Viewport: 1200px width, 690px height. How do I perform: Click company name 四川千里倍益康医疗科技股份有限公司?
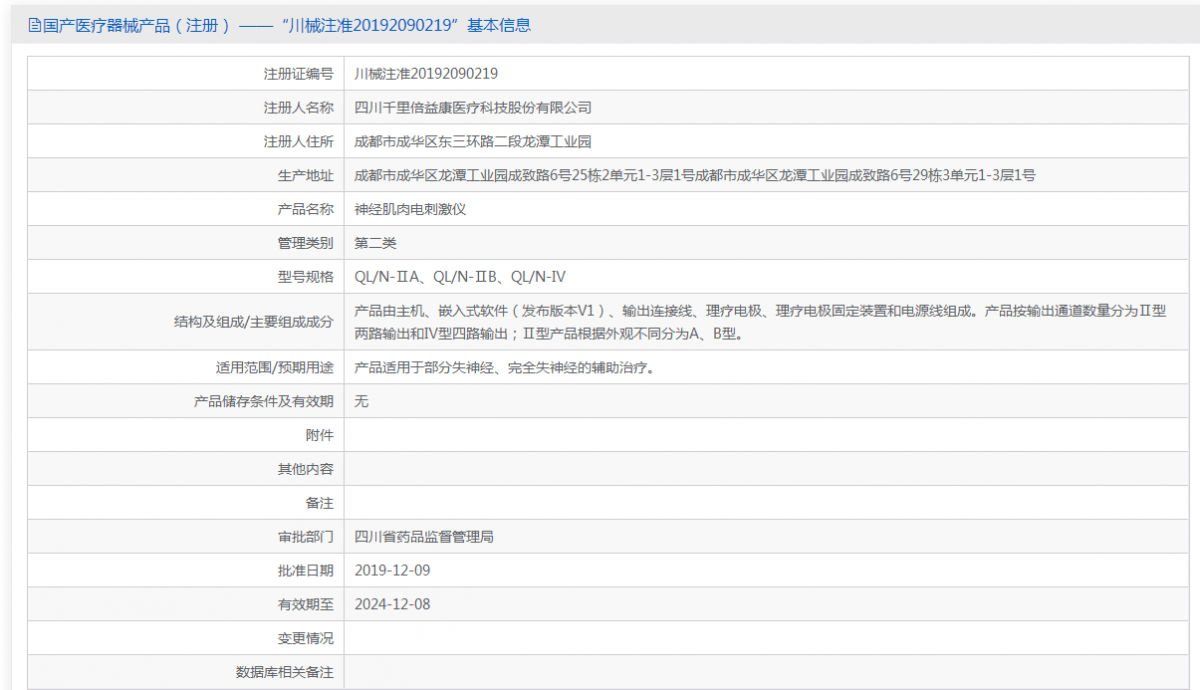[x=473, y=107]
